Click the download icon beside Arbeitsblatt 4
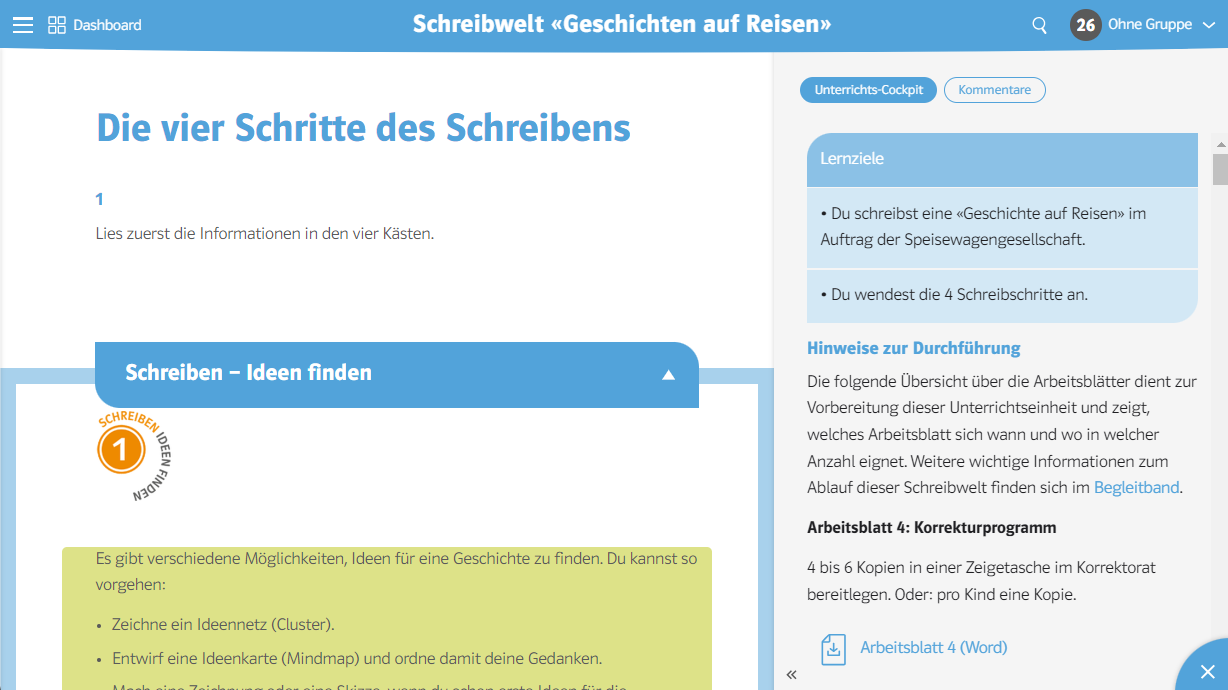This screenshot has width=1228, height=690. pyautogui.click(x=833, y=648)
